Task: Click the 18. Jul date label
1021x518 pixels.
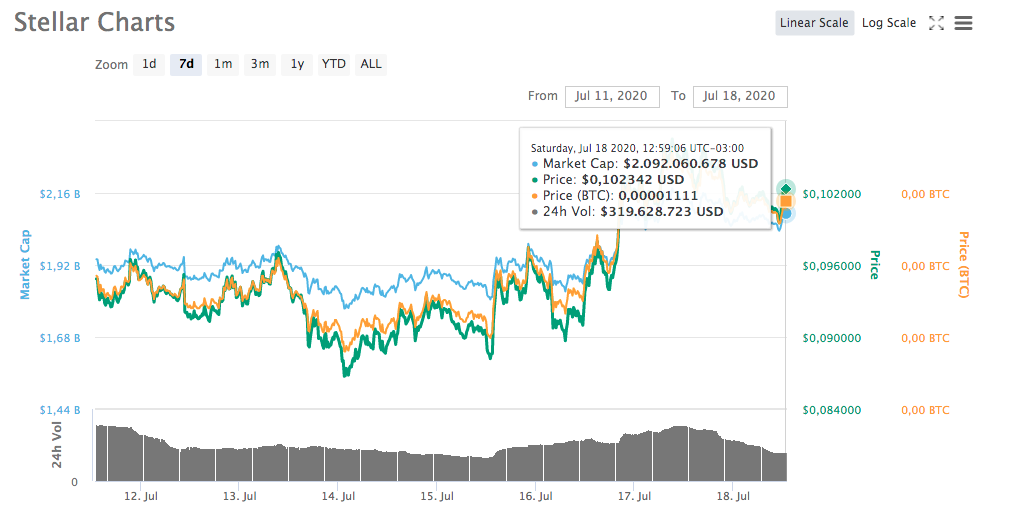Action: tap(733, 496)
